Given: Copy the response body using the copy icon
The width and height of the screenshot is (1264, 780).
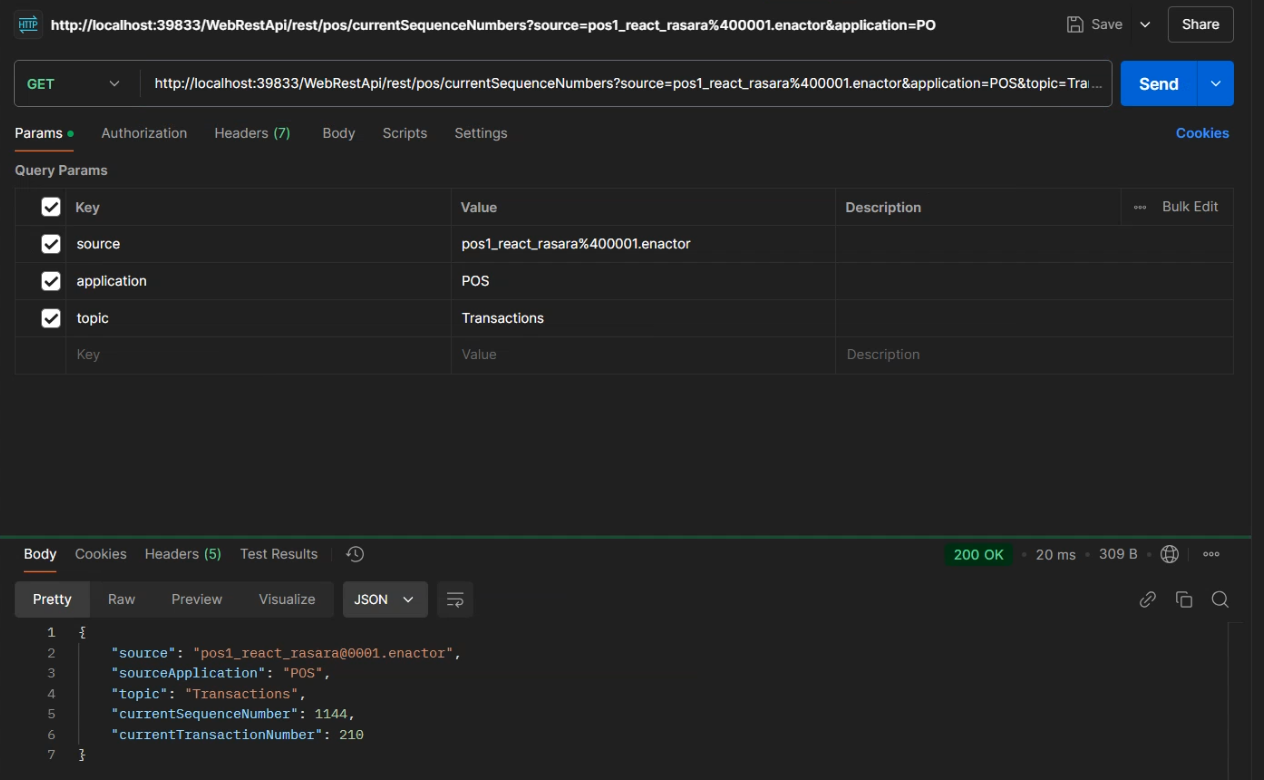Looking at the screenshot, I should click(x=1184, y=599).
